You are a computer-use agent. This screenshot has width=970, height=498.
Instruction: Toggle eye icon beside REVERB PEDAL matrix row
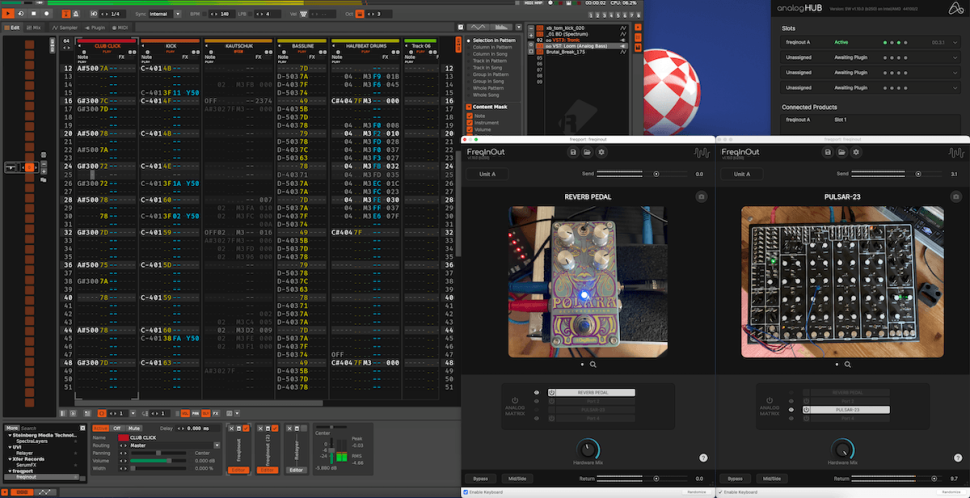(x=536, y=392)
